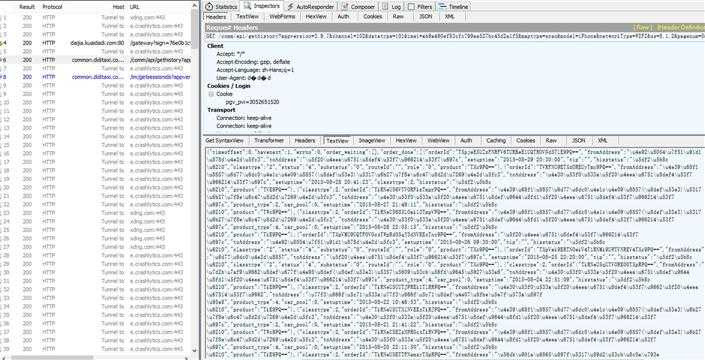Click the GET request line text
The image size is (705, 360).
454,35
